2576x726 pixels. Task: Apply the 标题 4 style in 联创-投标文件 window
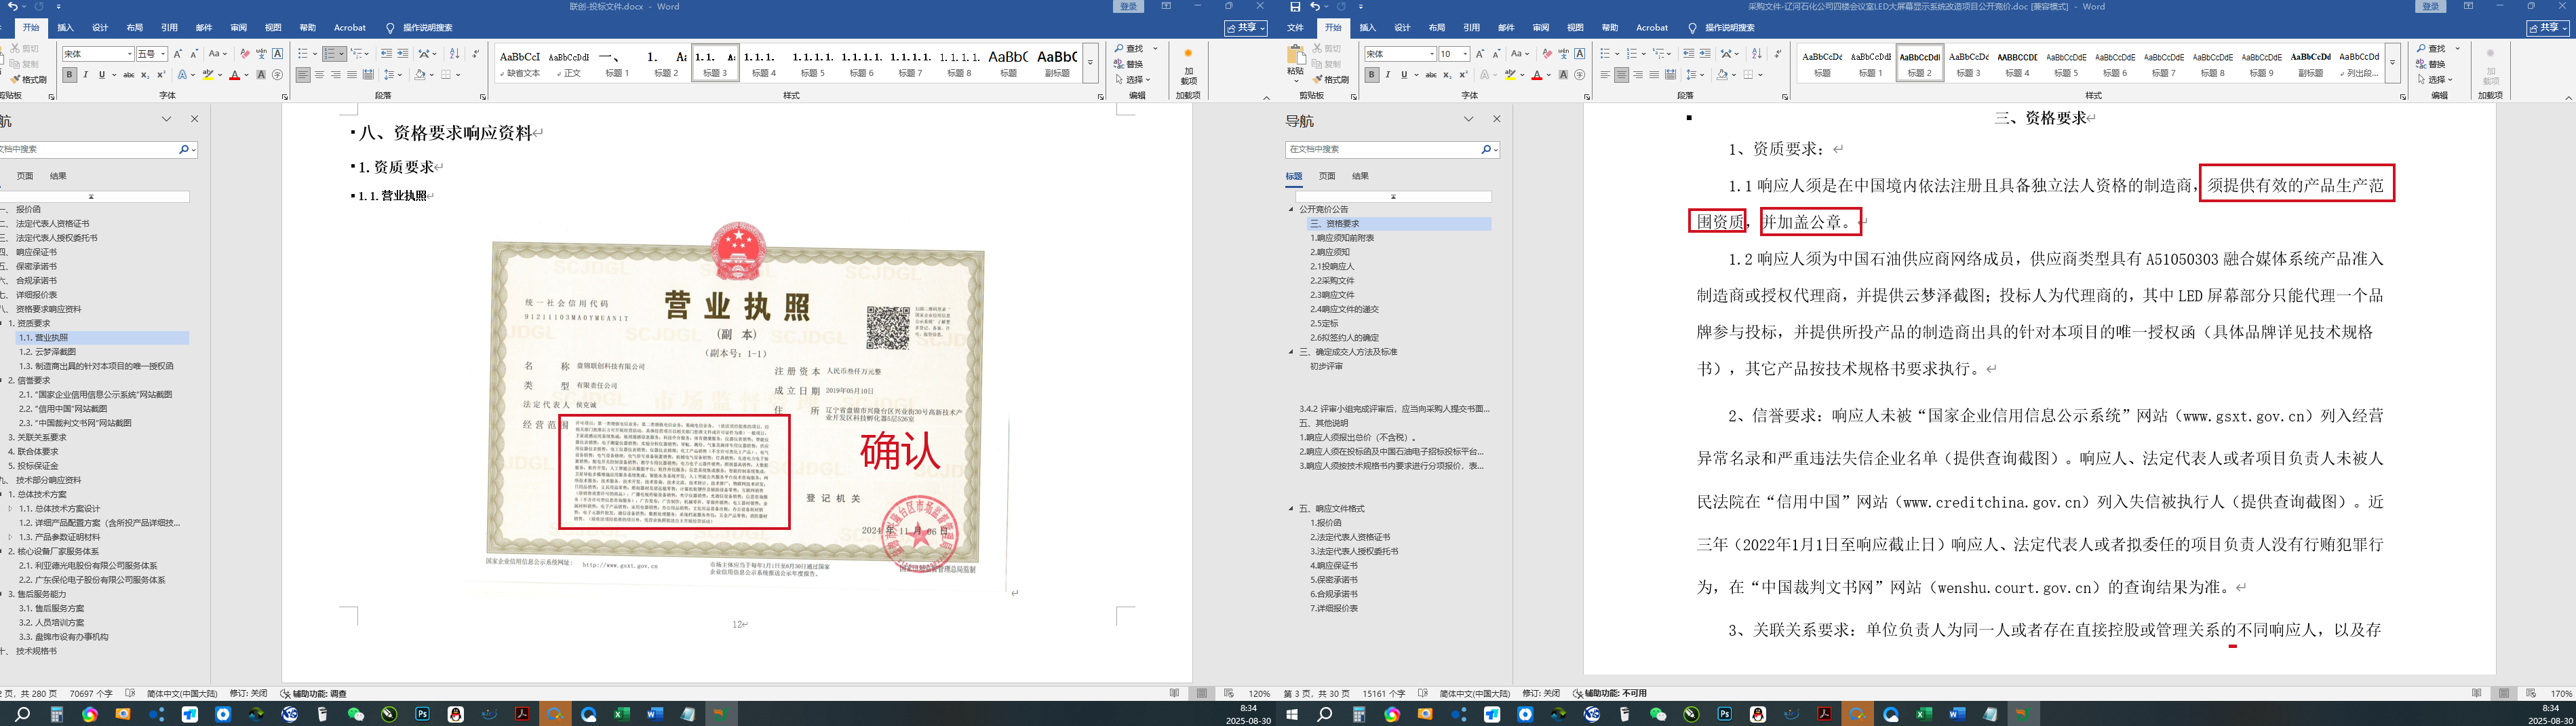pyautogui.click(x=764, y=62)
